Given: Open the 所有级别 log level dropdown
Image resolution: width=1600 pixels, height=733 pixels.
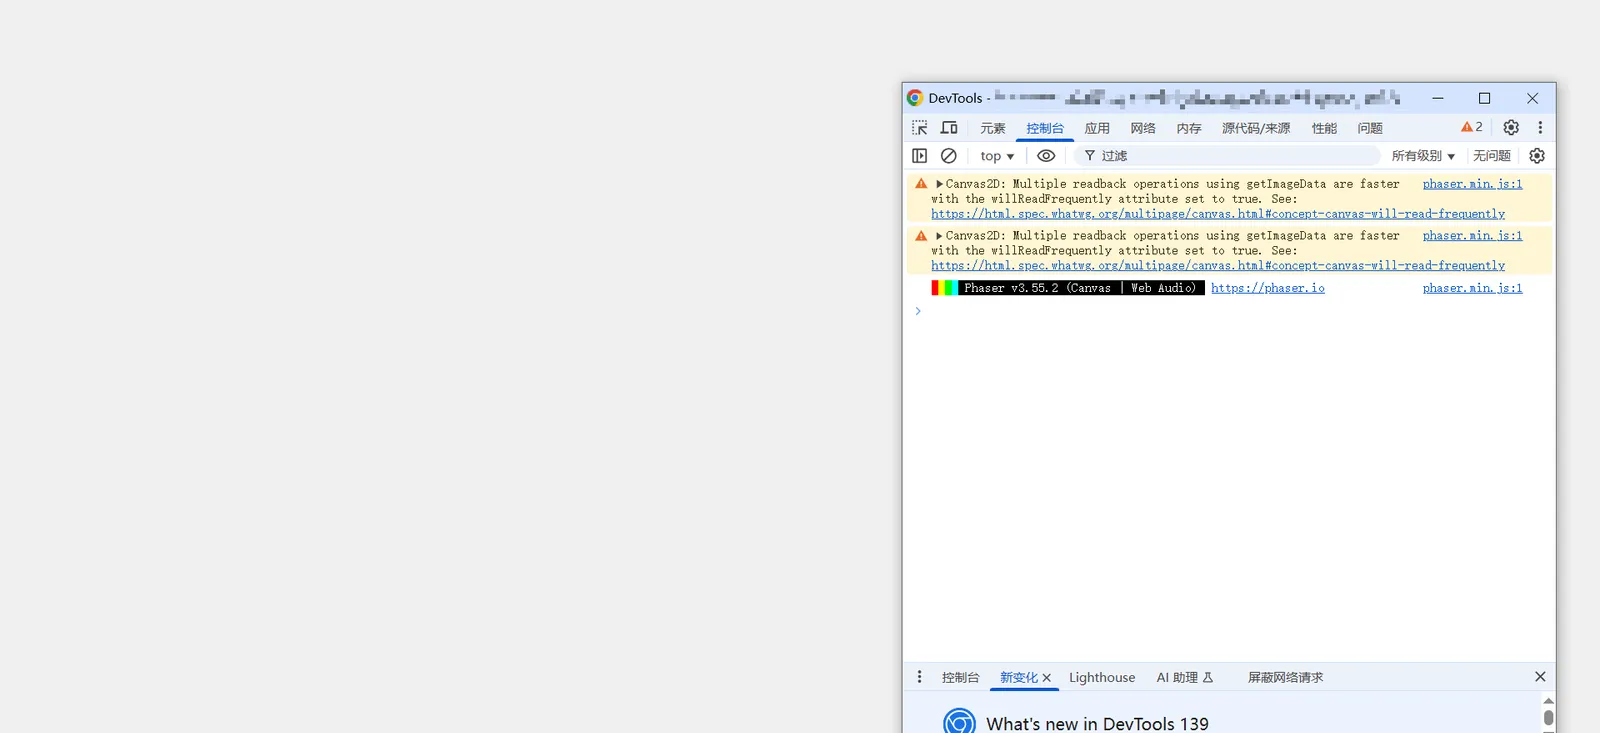Looking at the screenshot, I should tap(1423, 156).
